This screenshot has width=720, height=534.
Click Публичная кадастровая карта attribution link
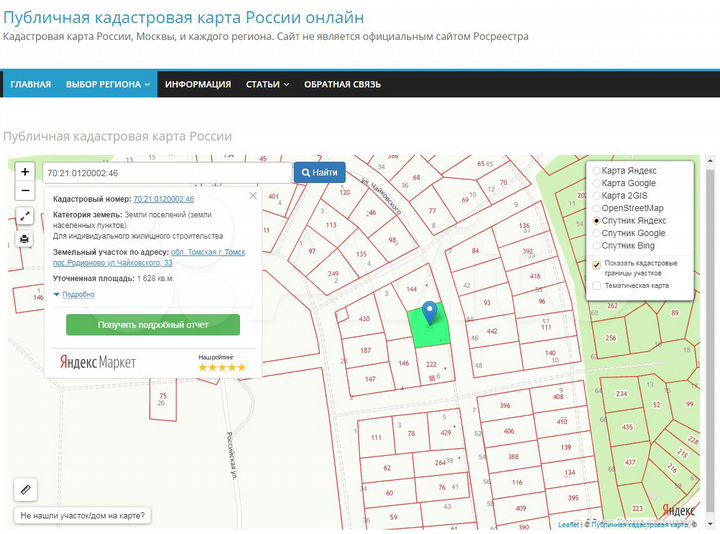639,524
